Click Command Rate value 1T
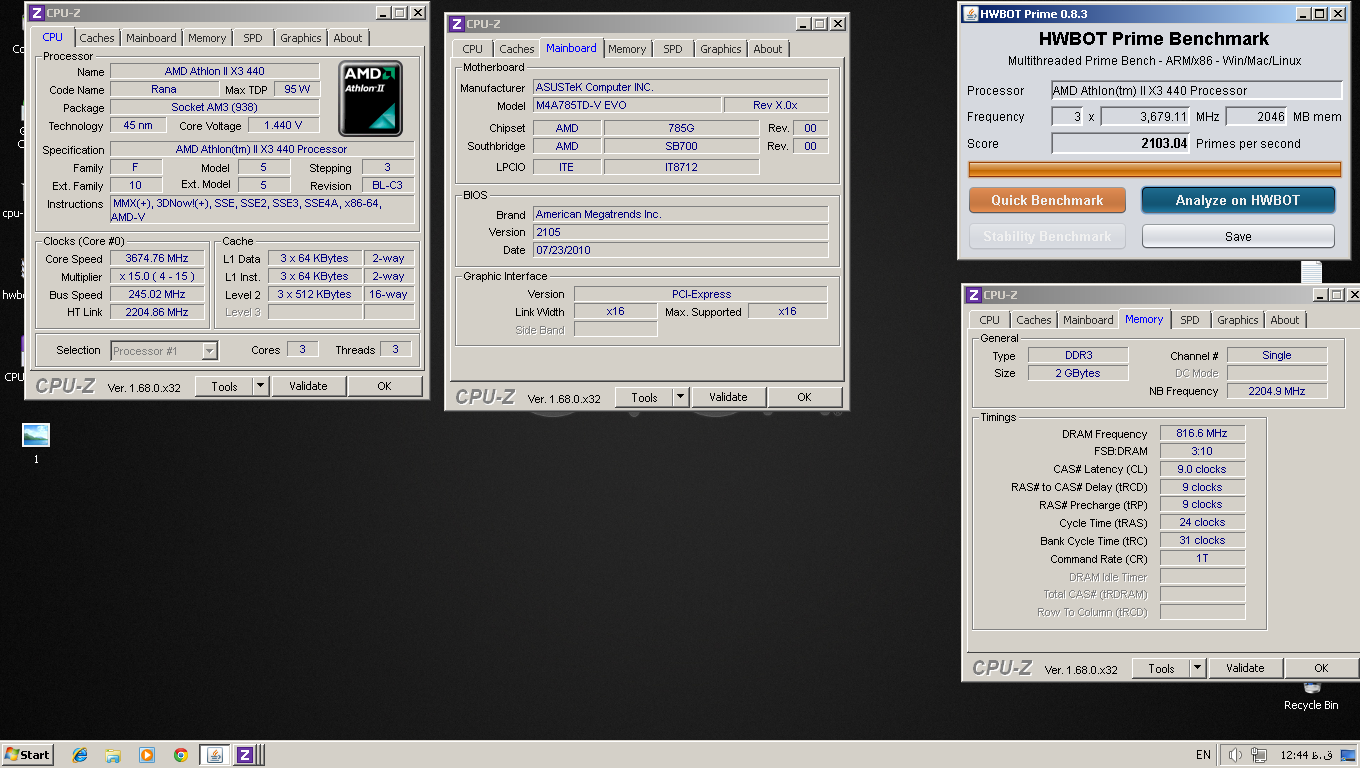The image size is (1360, 768). pos(1202,558)
